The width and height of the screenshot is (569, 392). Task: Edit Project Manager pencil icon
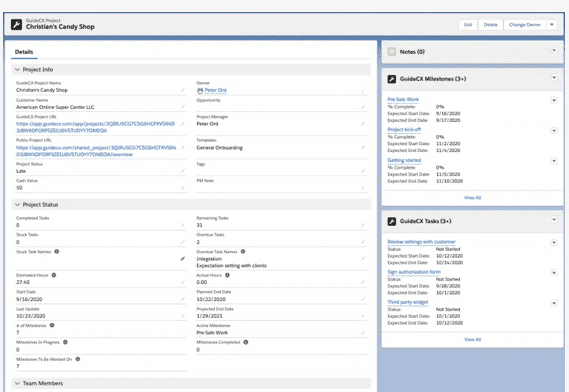tap(363, 124)
